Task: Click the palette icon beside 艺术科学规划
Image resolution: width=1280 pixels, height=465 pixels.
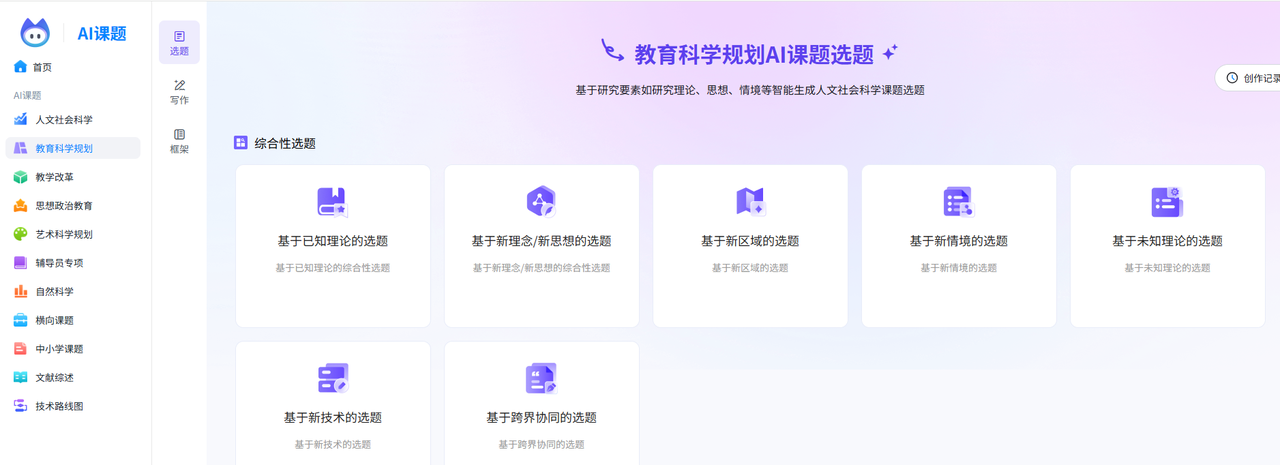Action: [x=20, y=234]
